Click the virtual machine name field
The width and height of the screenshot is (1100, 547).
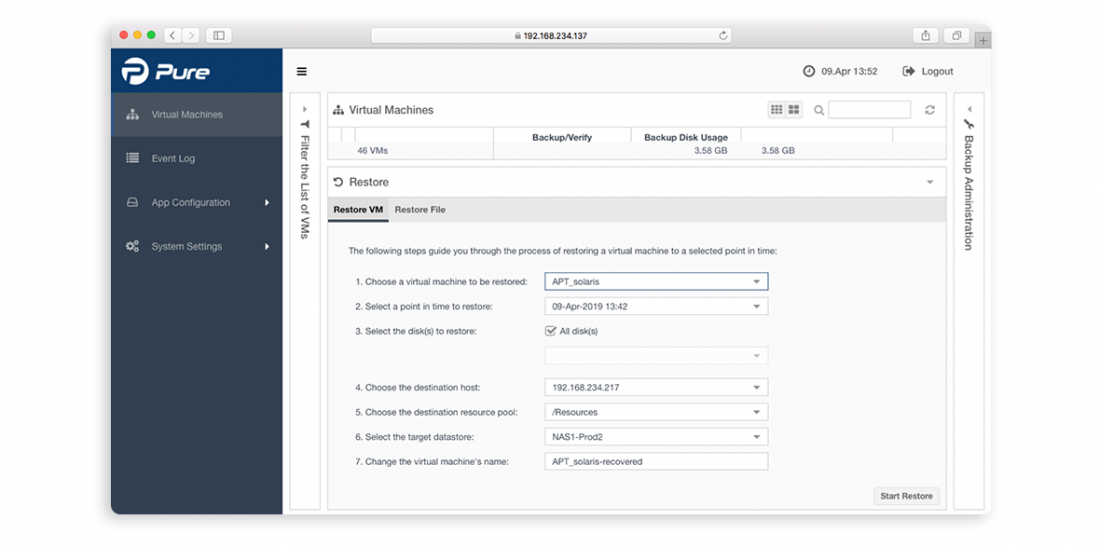(656, 461)
